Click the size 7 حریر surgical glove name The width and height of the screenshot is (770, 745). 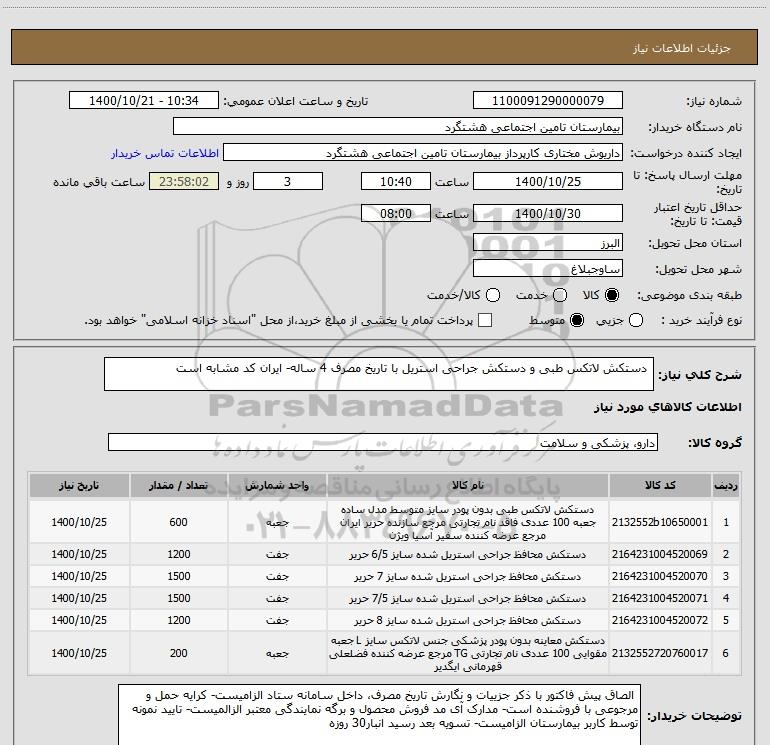tap(468, 577)
